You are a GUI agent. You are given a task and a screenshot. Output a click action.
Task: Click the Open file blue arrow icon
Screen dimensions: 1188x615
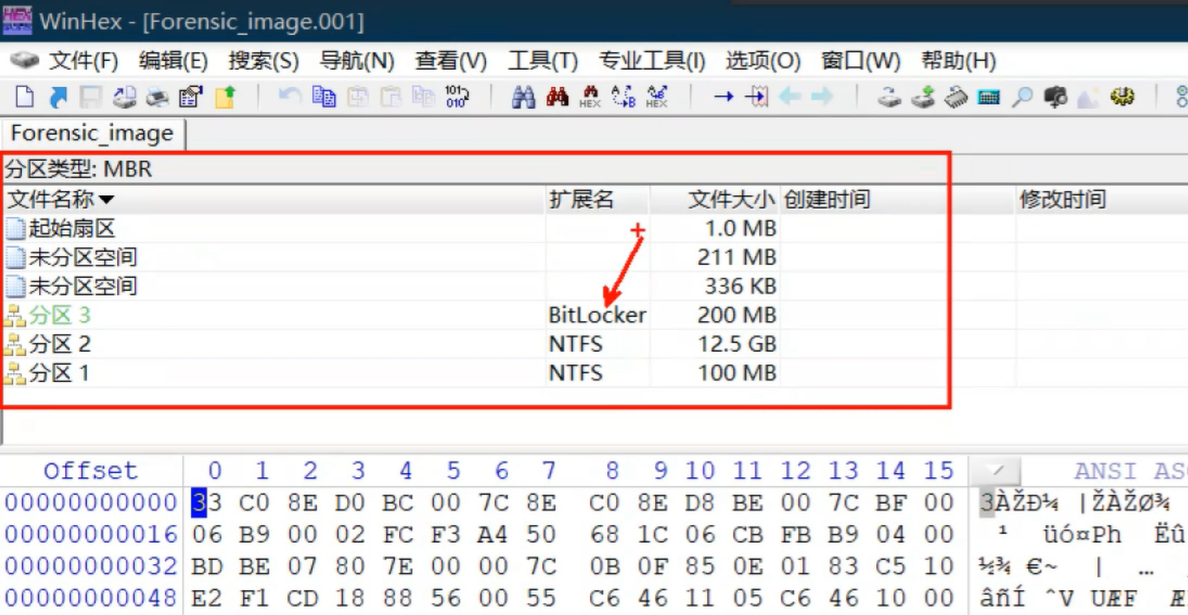pos(58,97)
